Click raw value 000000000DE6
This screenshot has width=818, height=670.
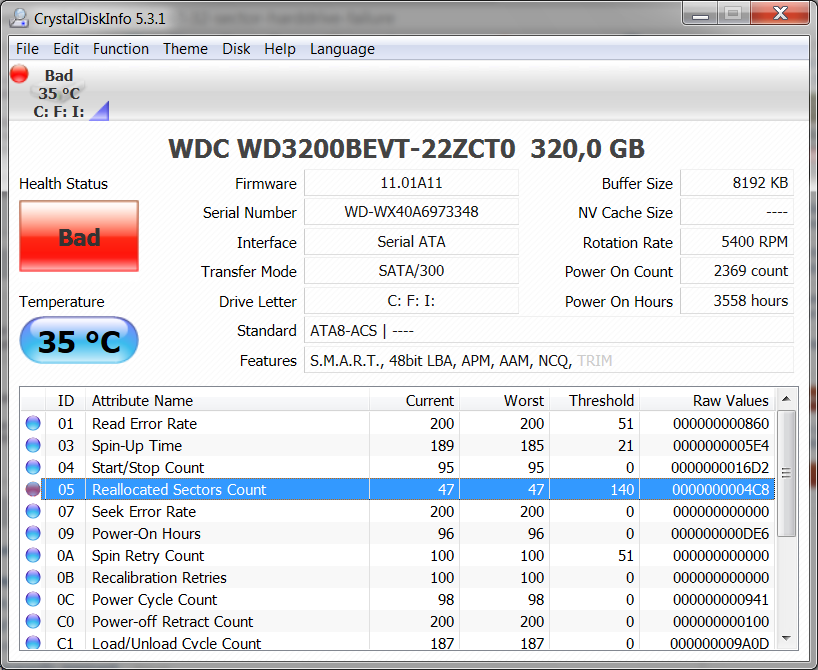click(x=720, y=533)
